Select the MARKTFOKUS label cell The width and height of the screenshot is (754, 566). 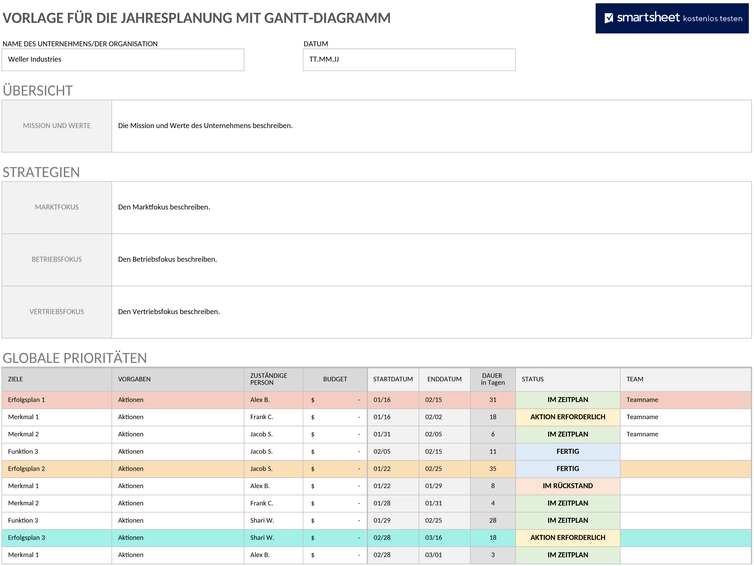[57, 207]
